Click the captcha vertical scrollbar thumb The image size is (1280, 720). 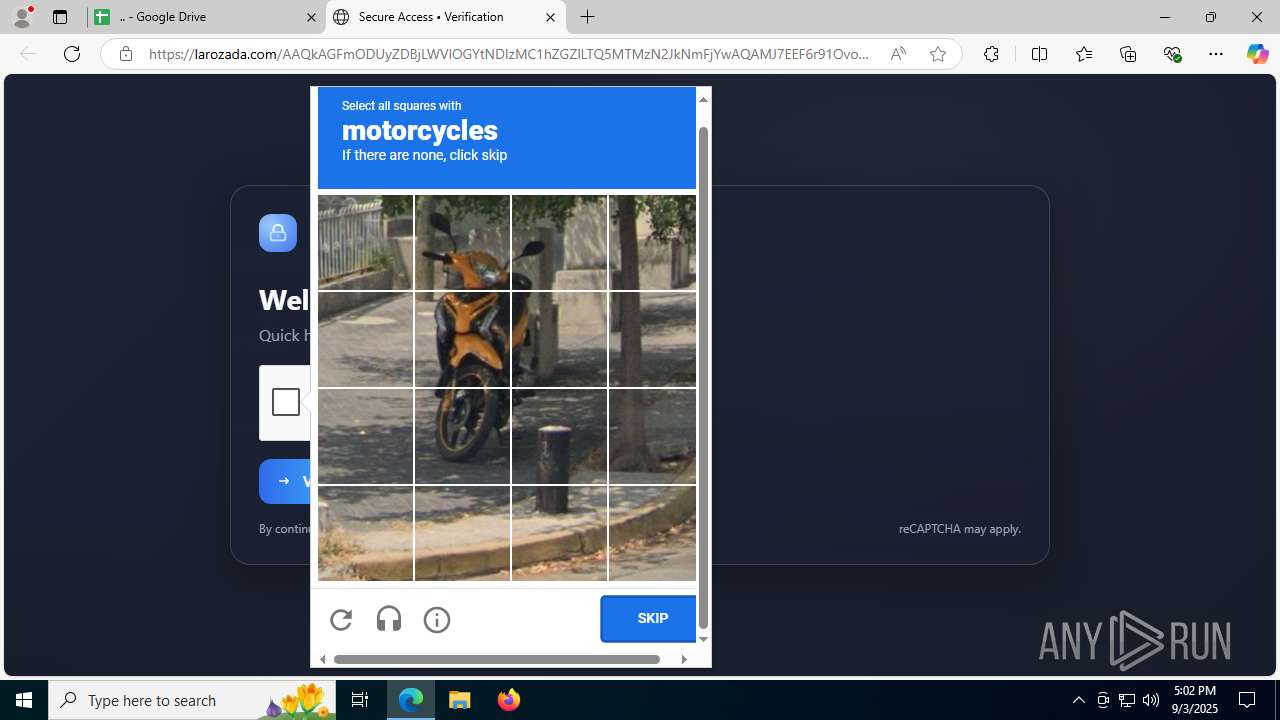click(x=703, y=378)
